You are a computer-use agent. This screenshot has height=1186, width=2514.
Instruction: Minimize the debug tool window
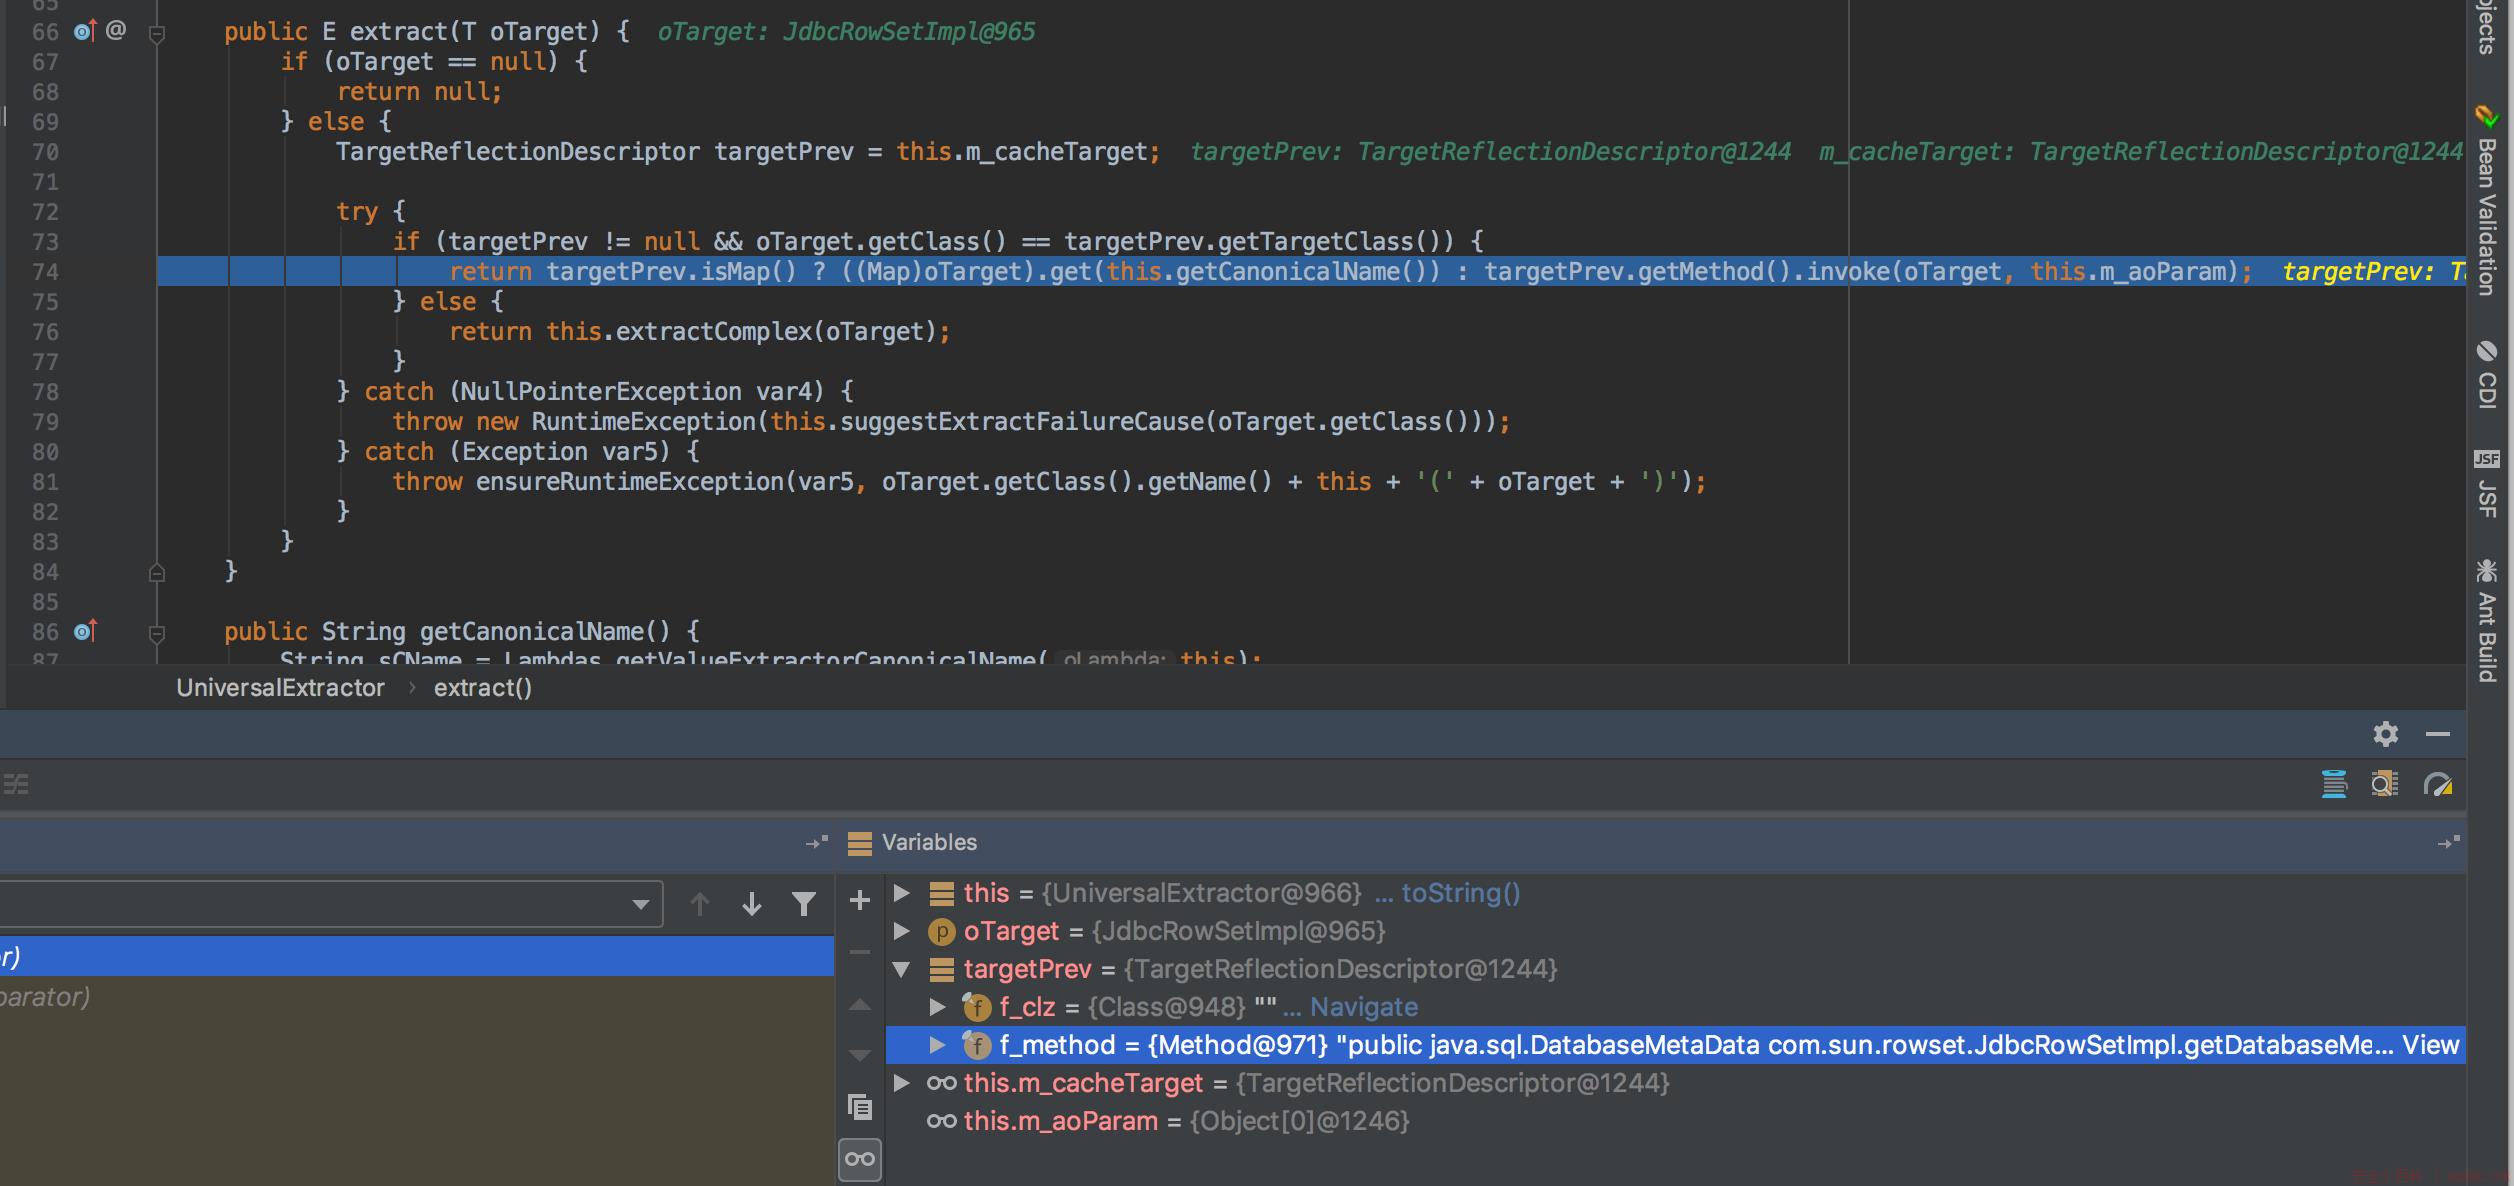click(x=2438, y=734)
